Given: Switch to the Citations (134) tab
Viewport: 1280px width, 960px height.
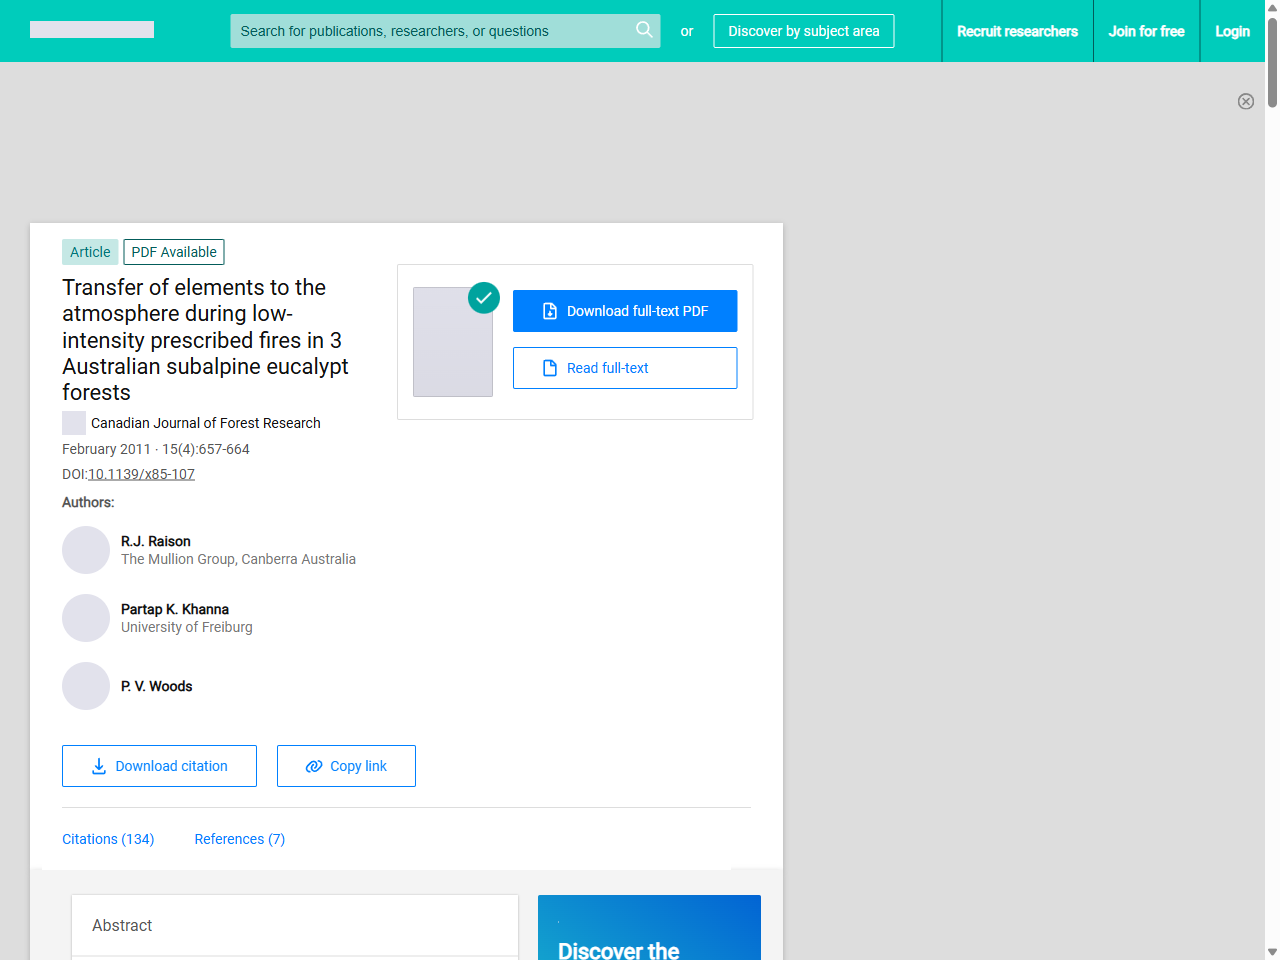Looking at the screenshot, I should point(108,839).
